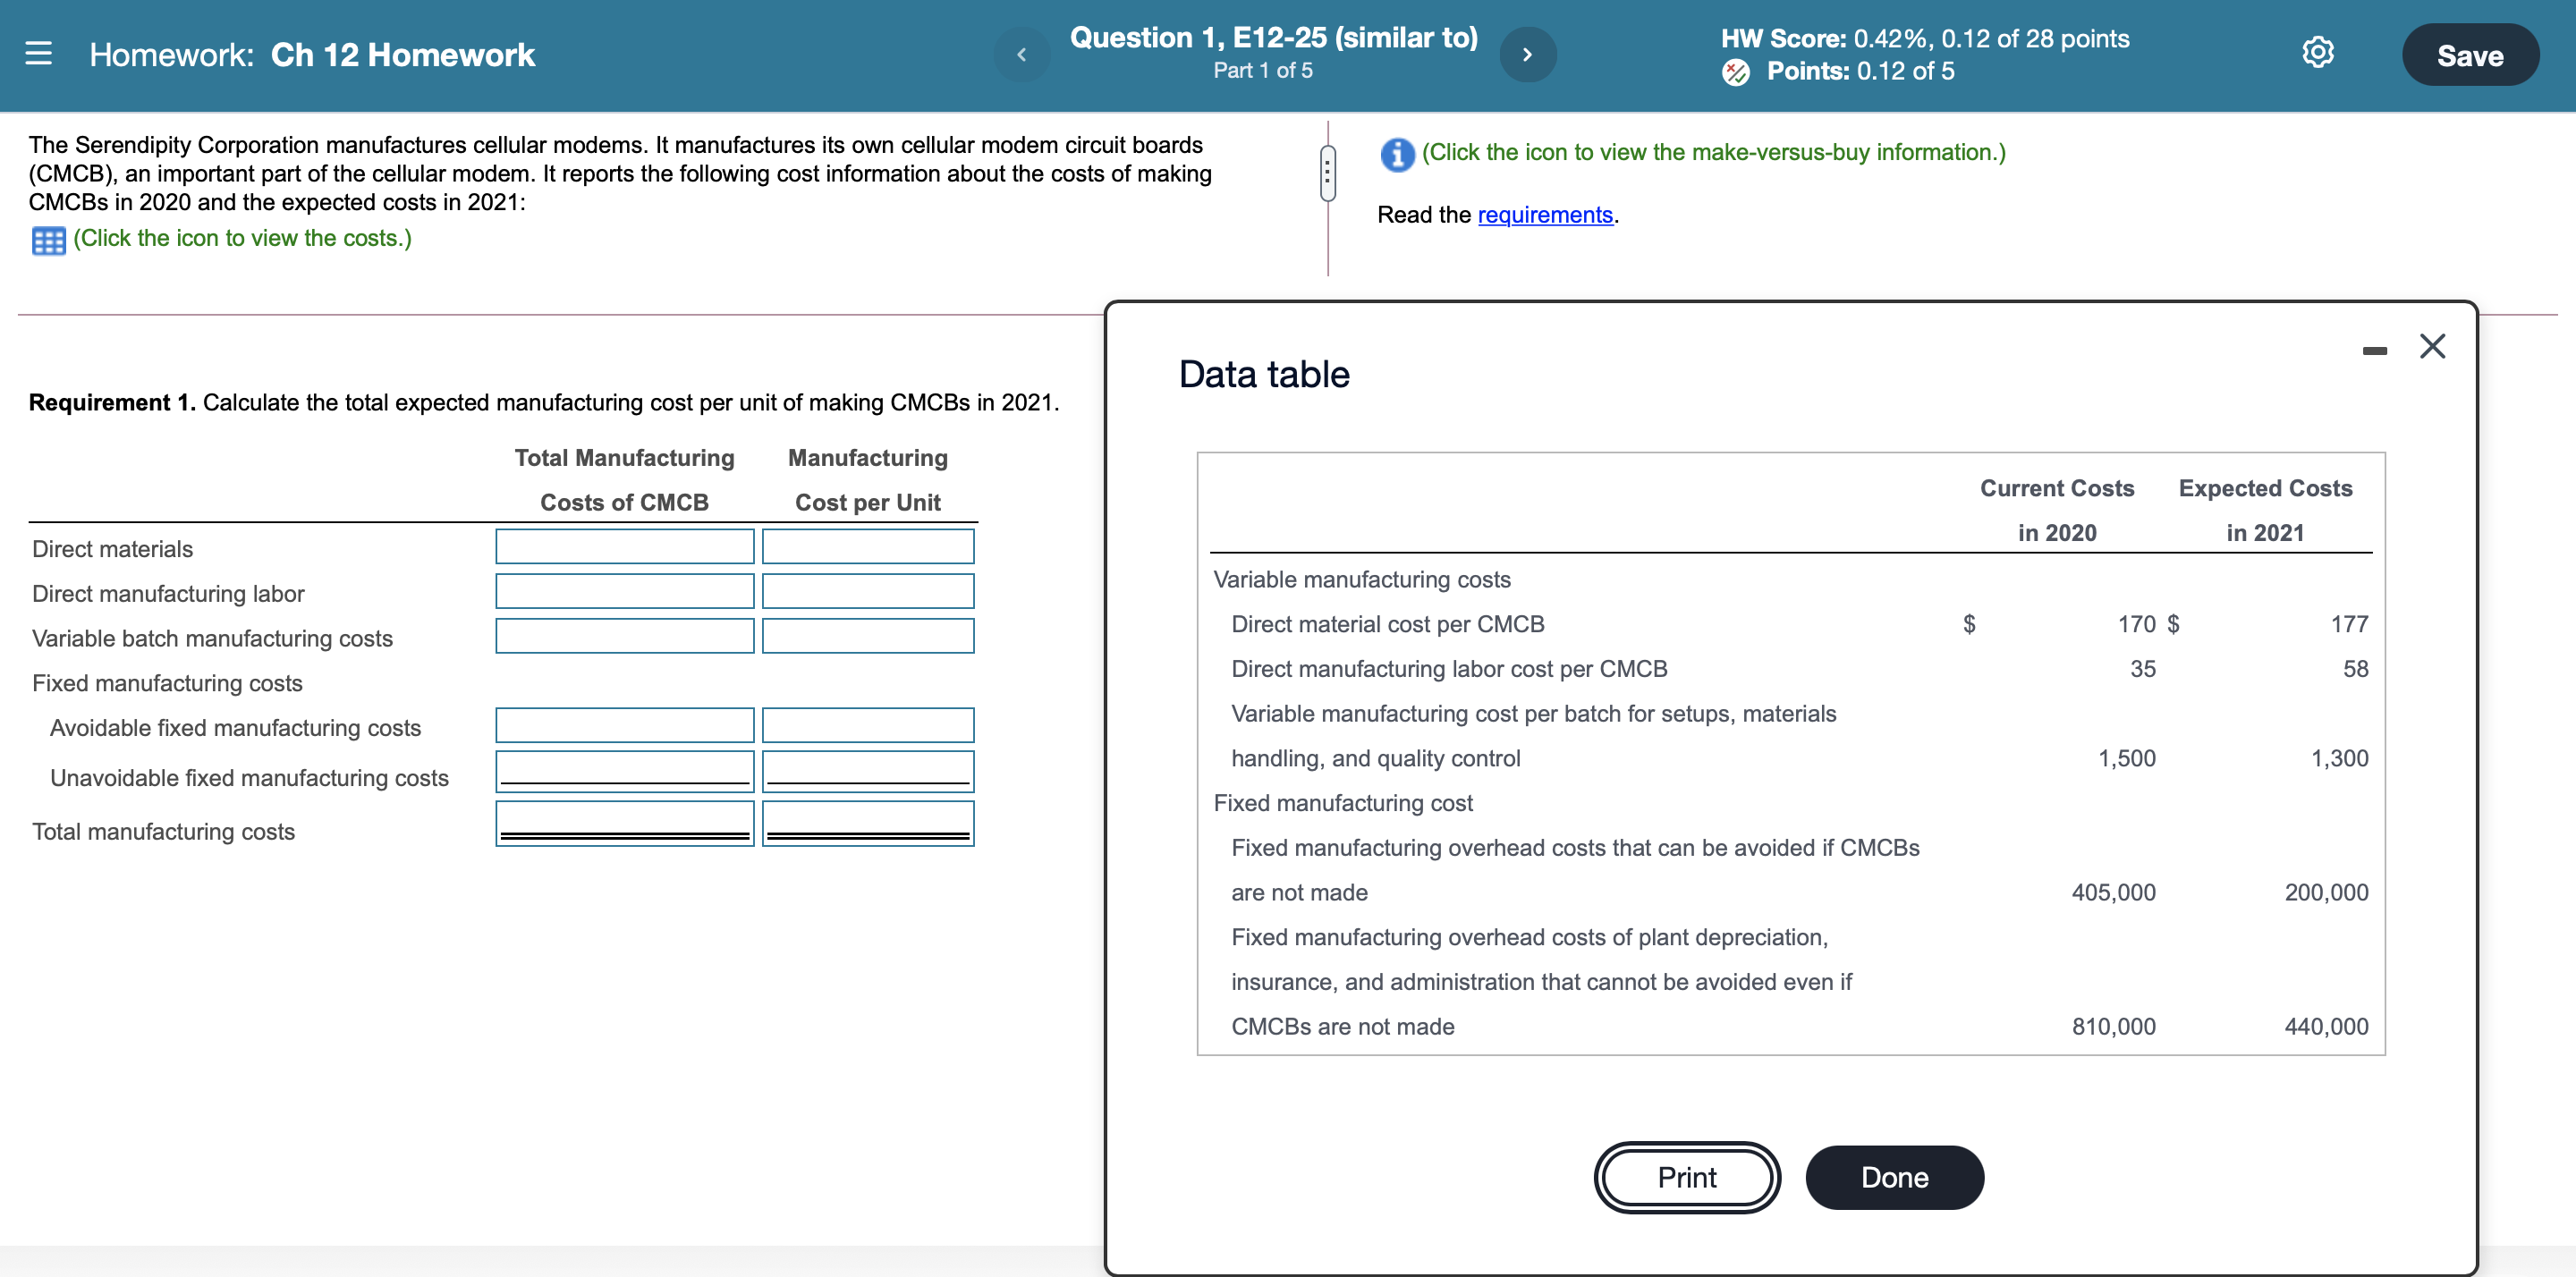Select the Avoidable fixed costs input box

point(623,724)
